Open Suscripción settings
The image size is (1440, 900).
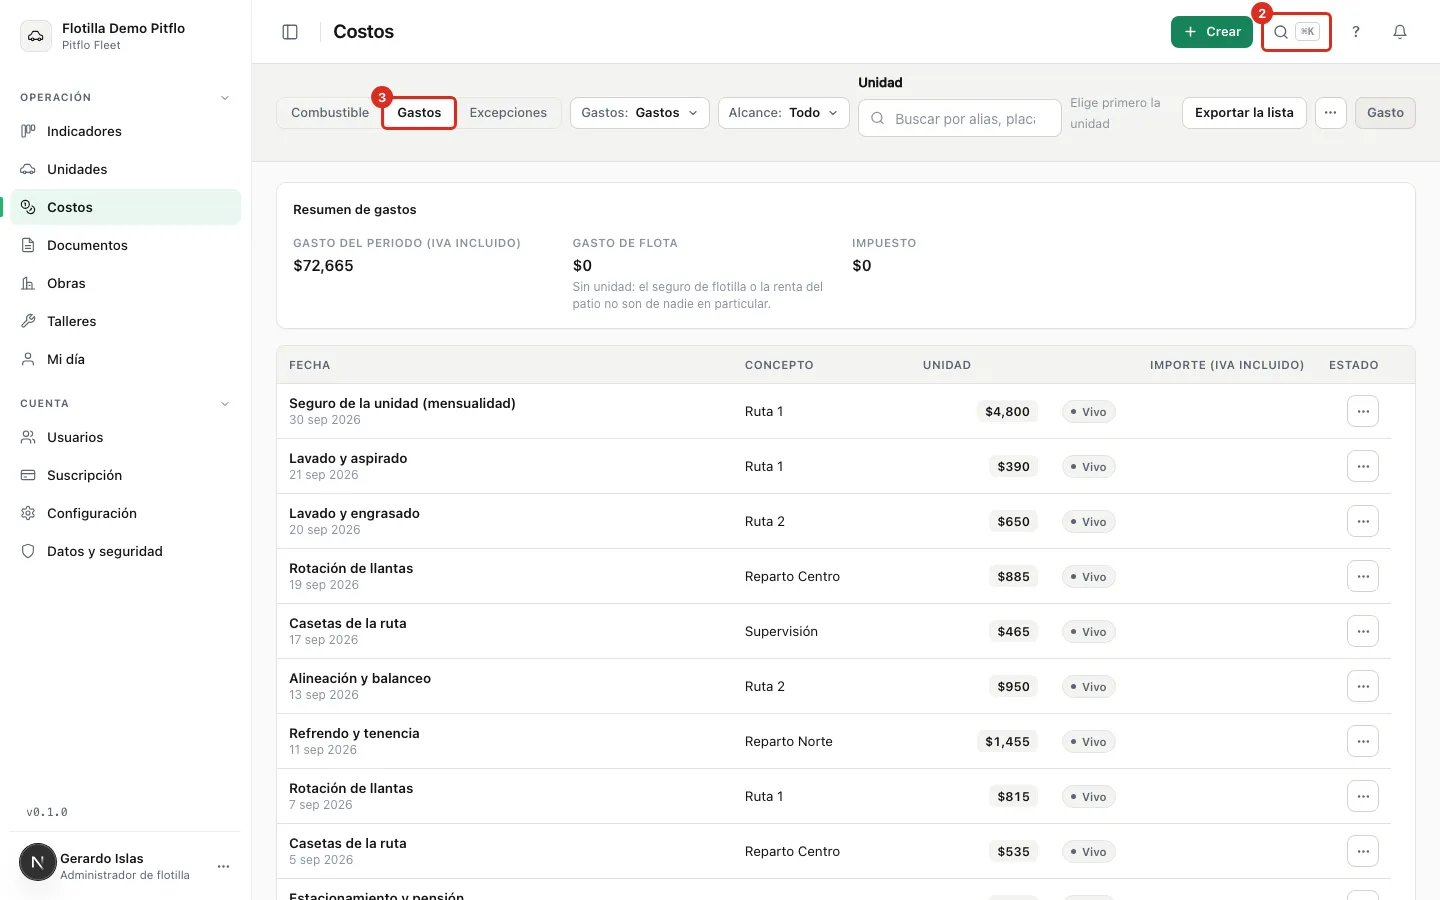[x=126, y=475]
